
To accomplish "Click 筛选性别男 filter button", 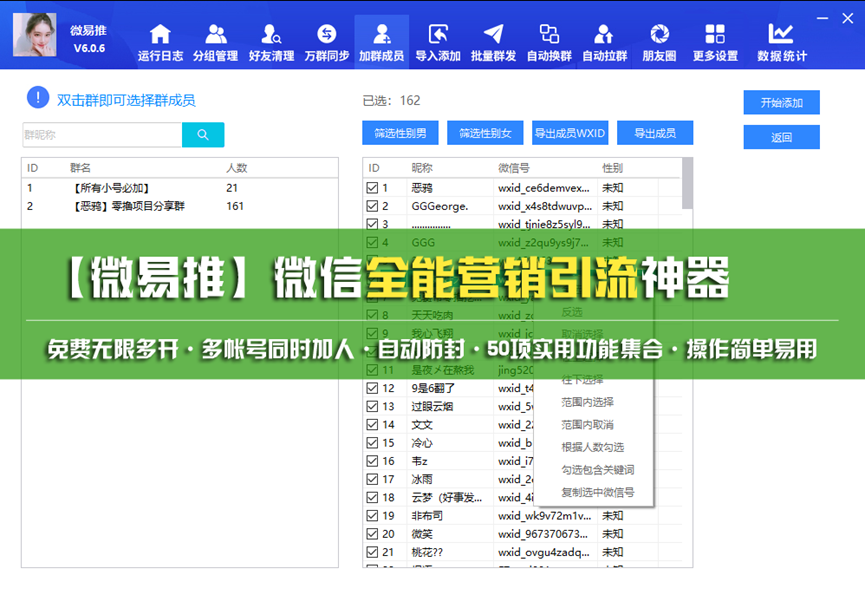I will 401,133.
